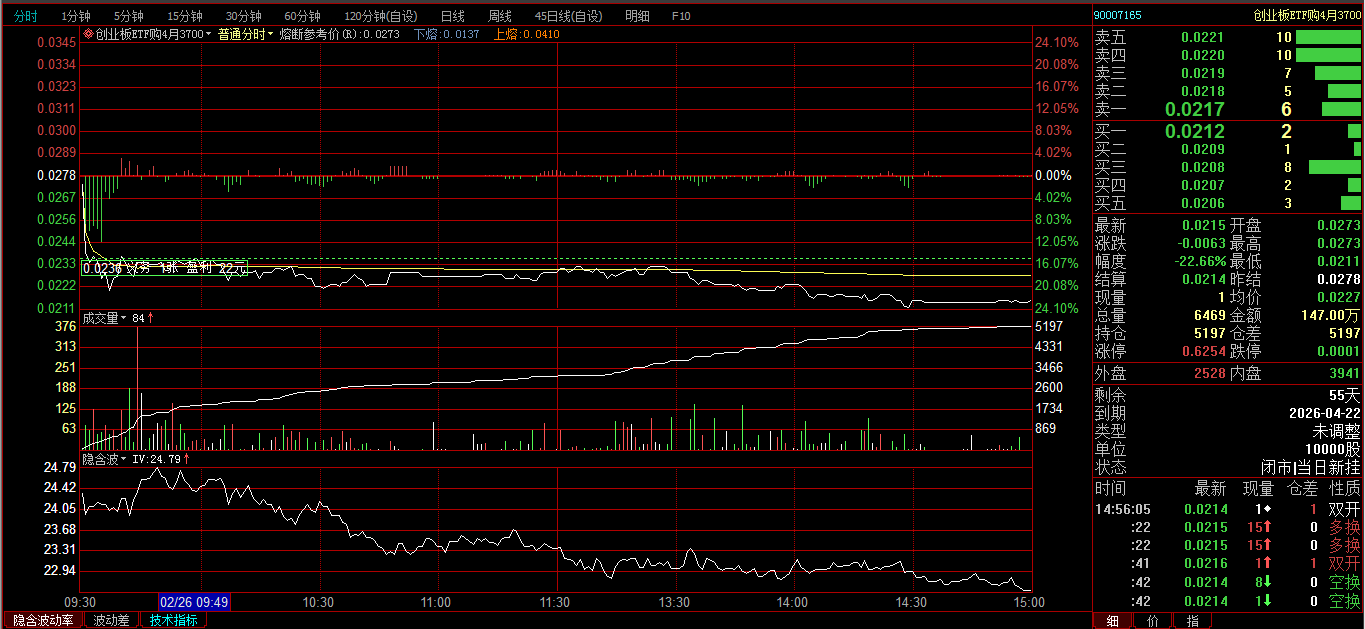Switch to the 价 tab in trades panel
Image resolution: width=1365 pixels, height=629 pixels.
click(x=1152, y=621)
